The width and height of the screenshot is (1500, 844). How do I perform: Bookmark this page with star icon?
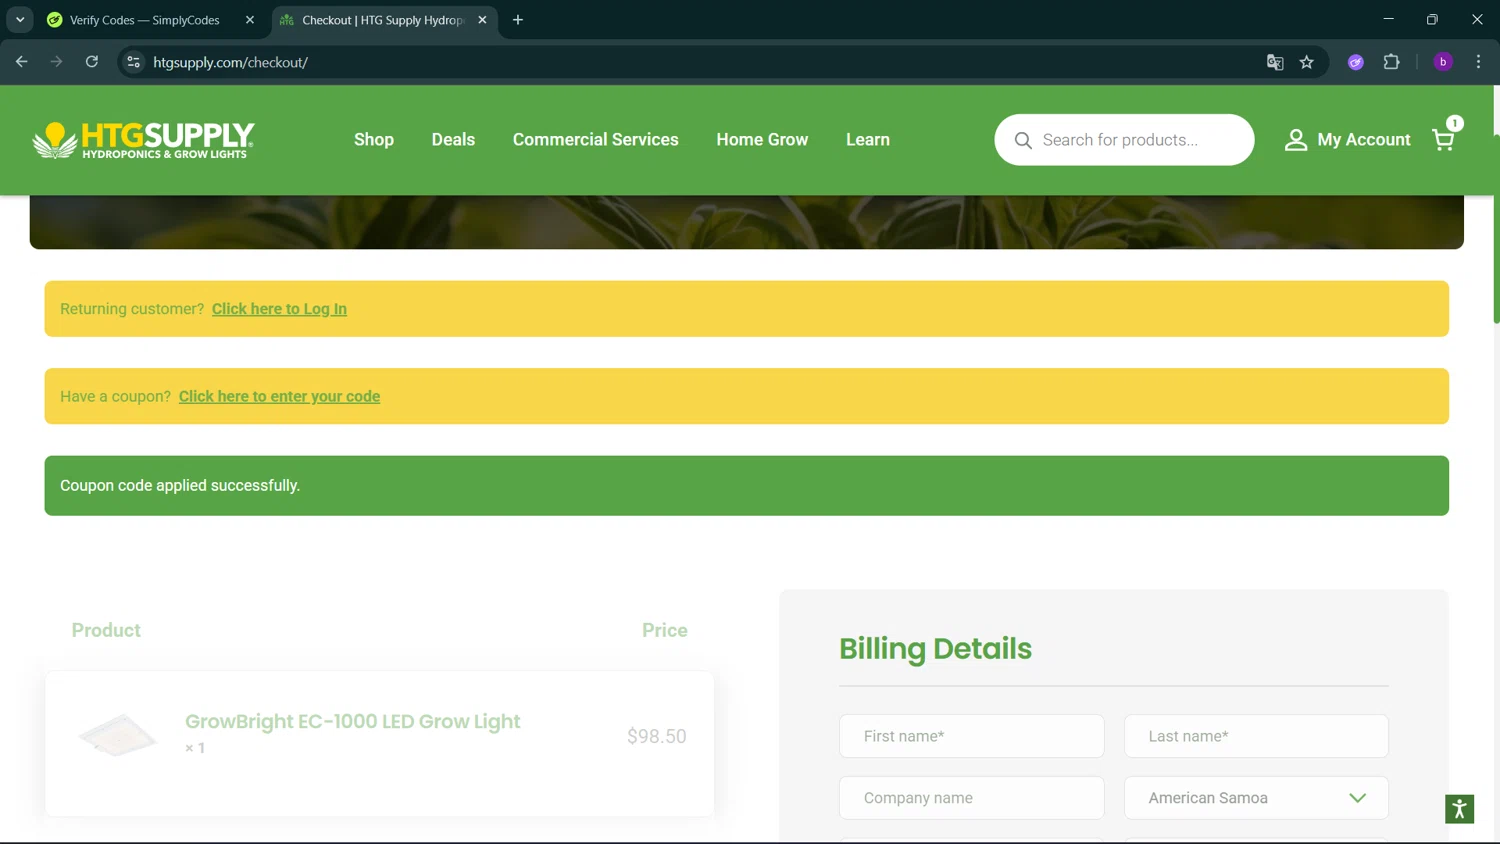click(x=1306, y=62)
